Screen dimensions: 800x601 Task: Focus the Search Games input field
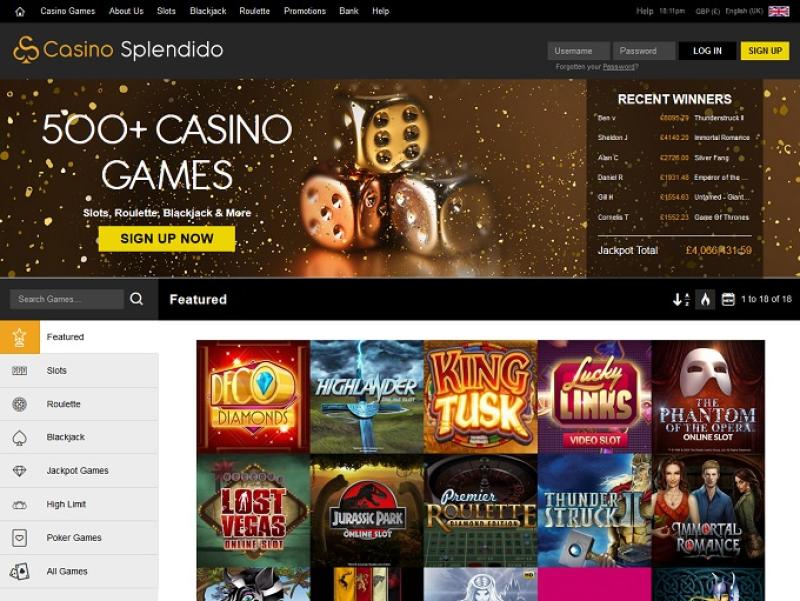coord(67,299)
